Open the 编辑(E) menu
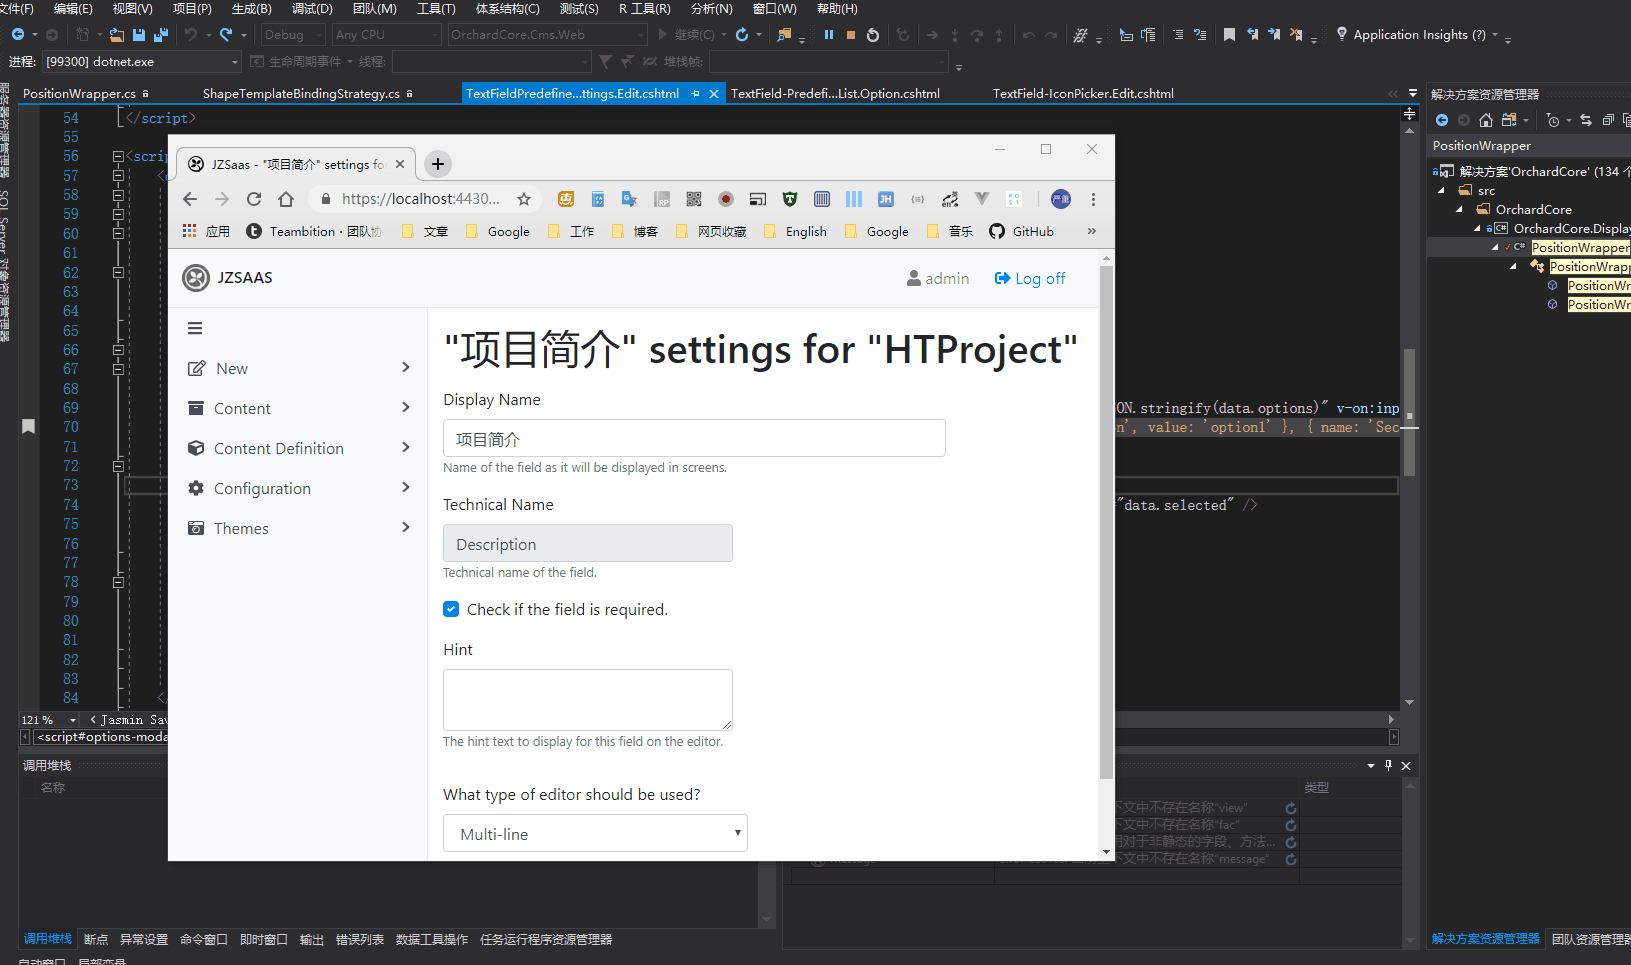Screen dimensions: 1631x965 pyautogui.click(x=73, y=9)
